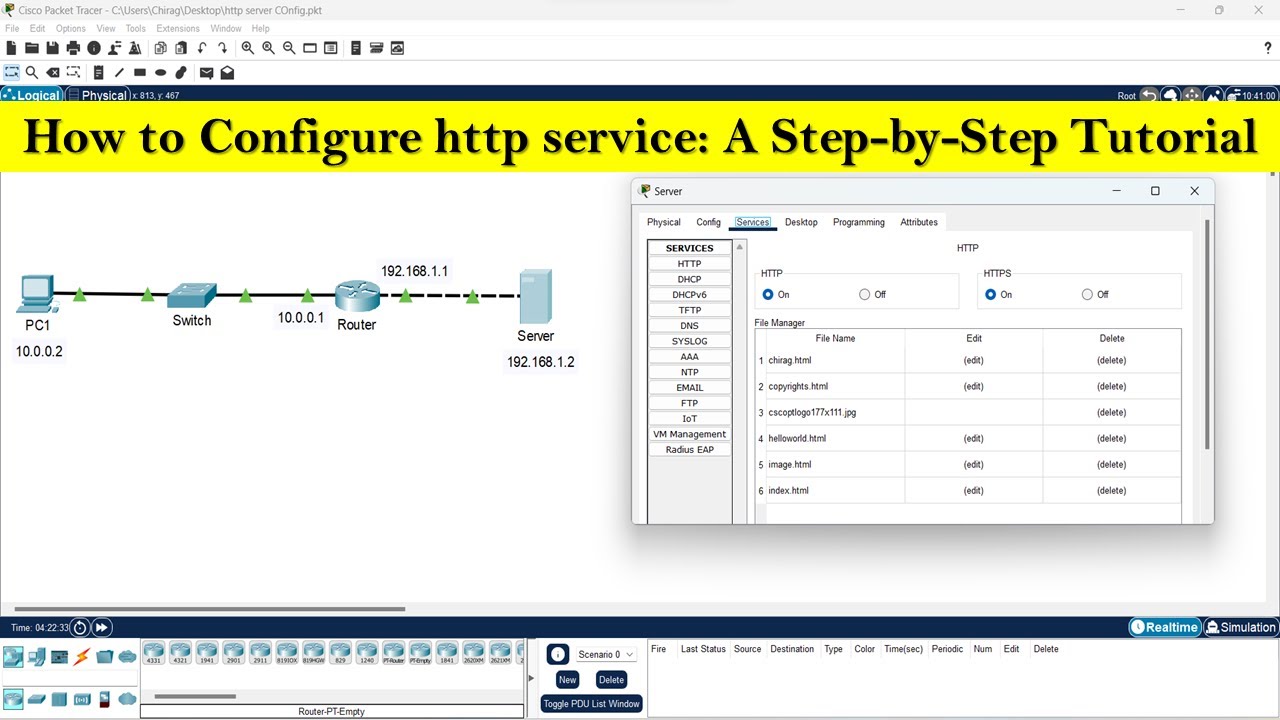Viewport: 1280px width, 720px height.
Task: Open the File menu
Action: [12, 28]
